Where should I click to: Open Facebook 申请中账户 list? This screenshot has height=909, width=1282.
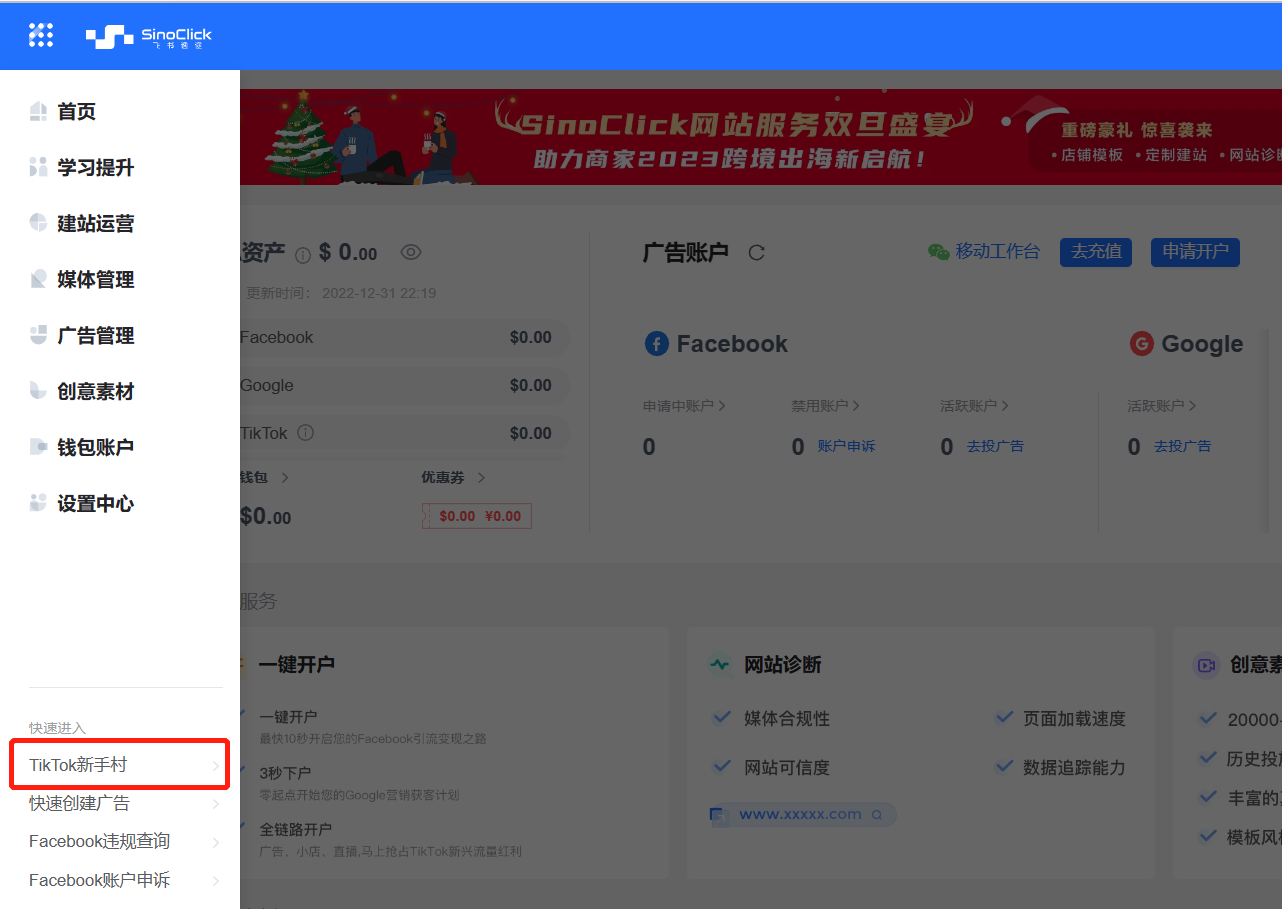684,406
